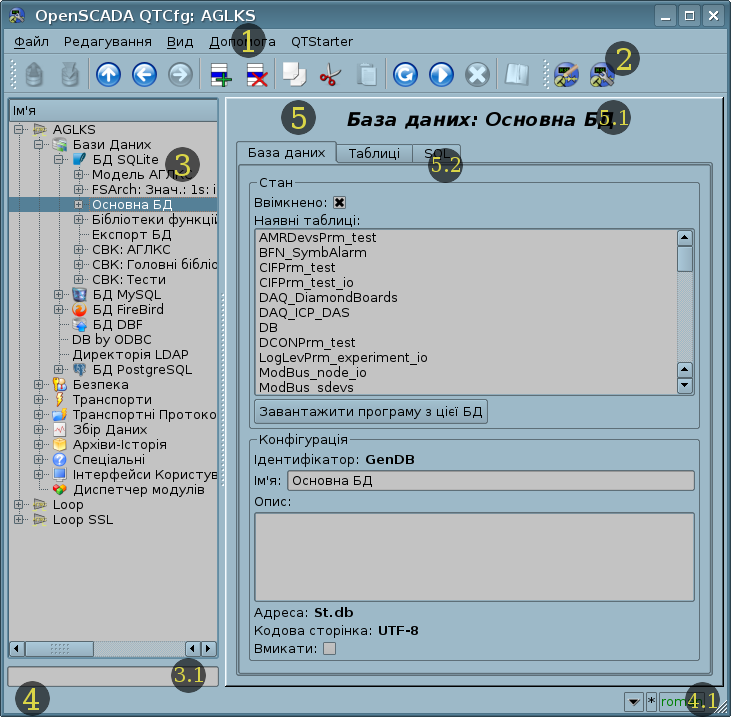Copy the item using the copy icon
The image size is (731, 717).
(x=294, y=75)
